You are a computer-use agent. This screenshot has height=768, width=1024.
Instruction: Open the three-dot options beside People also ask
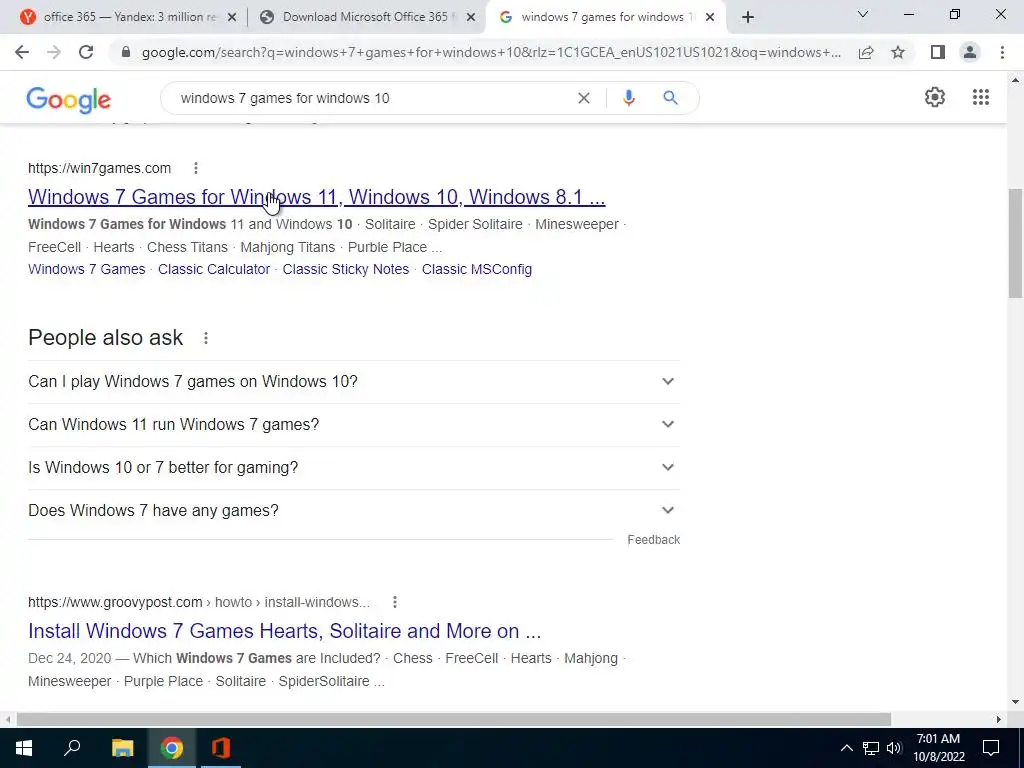pos(206,338)
